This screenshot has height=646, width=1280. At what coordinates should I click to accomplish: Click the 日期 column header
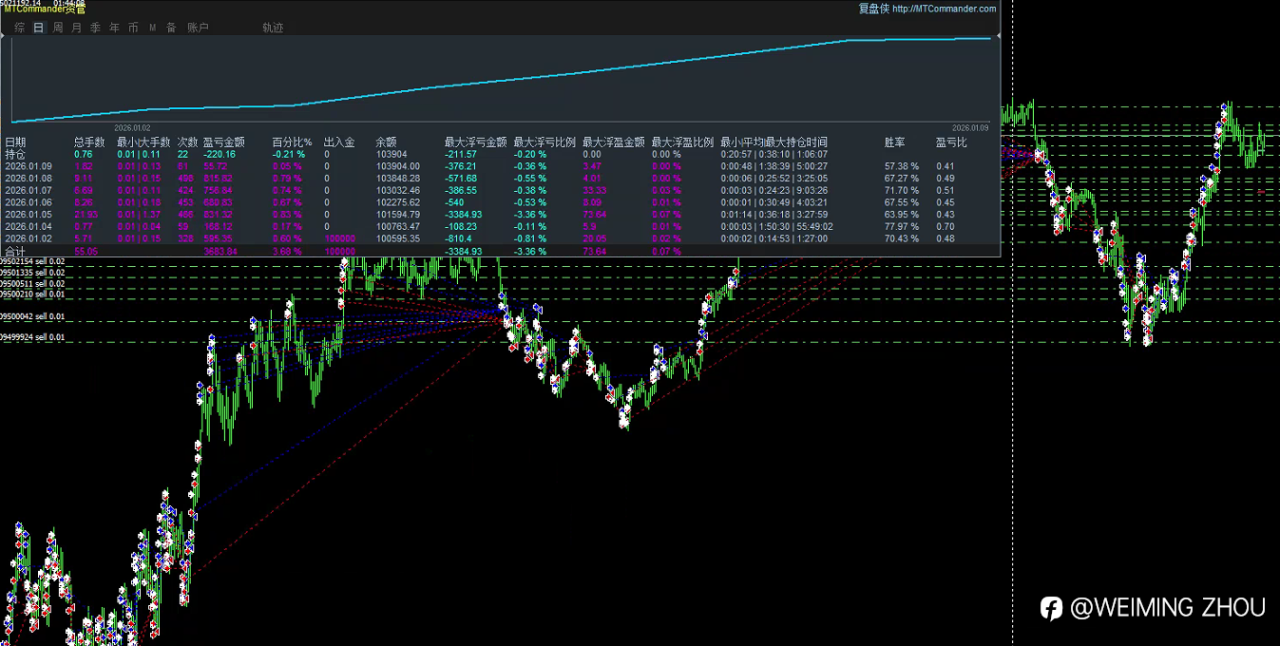pyautogui.click(x=16, y=143)
